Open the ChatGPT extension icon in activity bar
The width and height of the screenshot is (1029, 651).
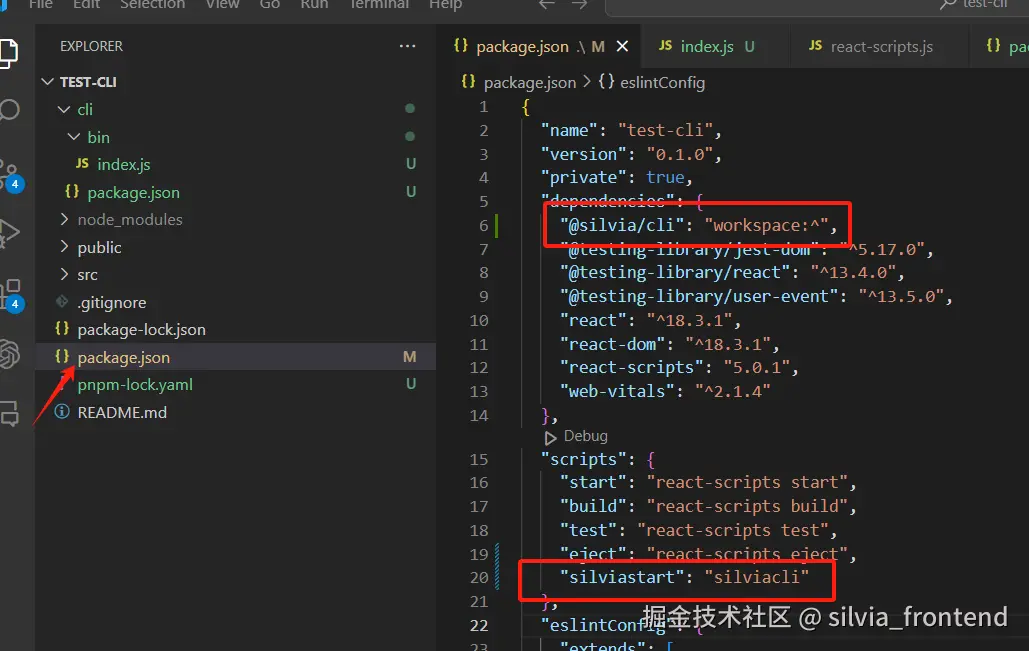(x=9, y=354)
